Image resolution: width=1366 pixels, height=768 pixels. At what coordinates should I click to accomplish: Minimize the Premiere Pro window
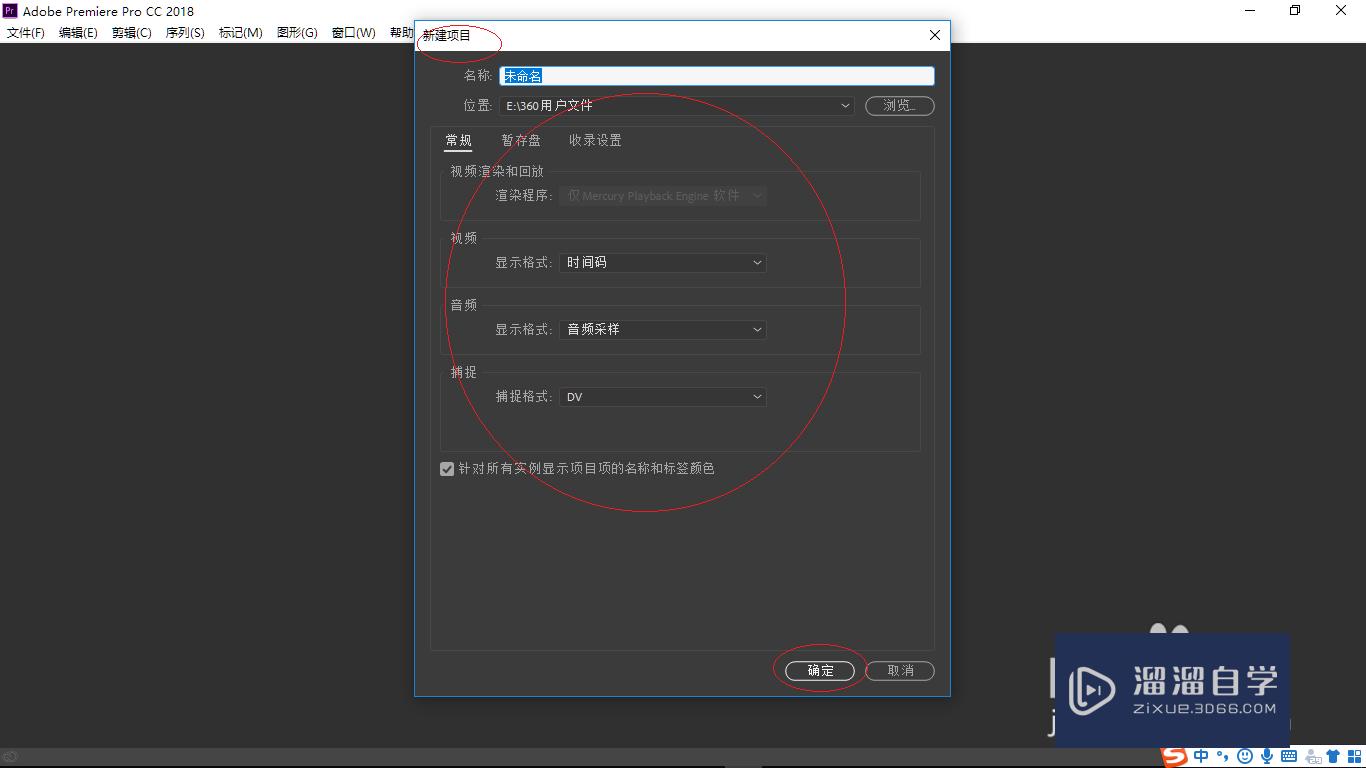[x=1250, y=11]
